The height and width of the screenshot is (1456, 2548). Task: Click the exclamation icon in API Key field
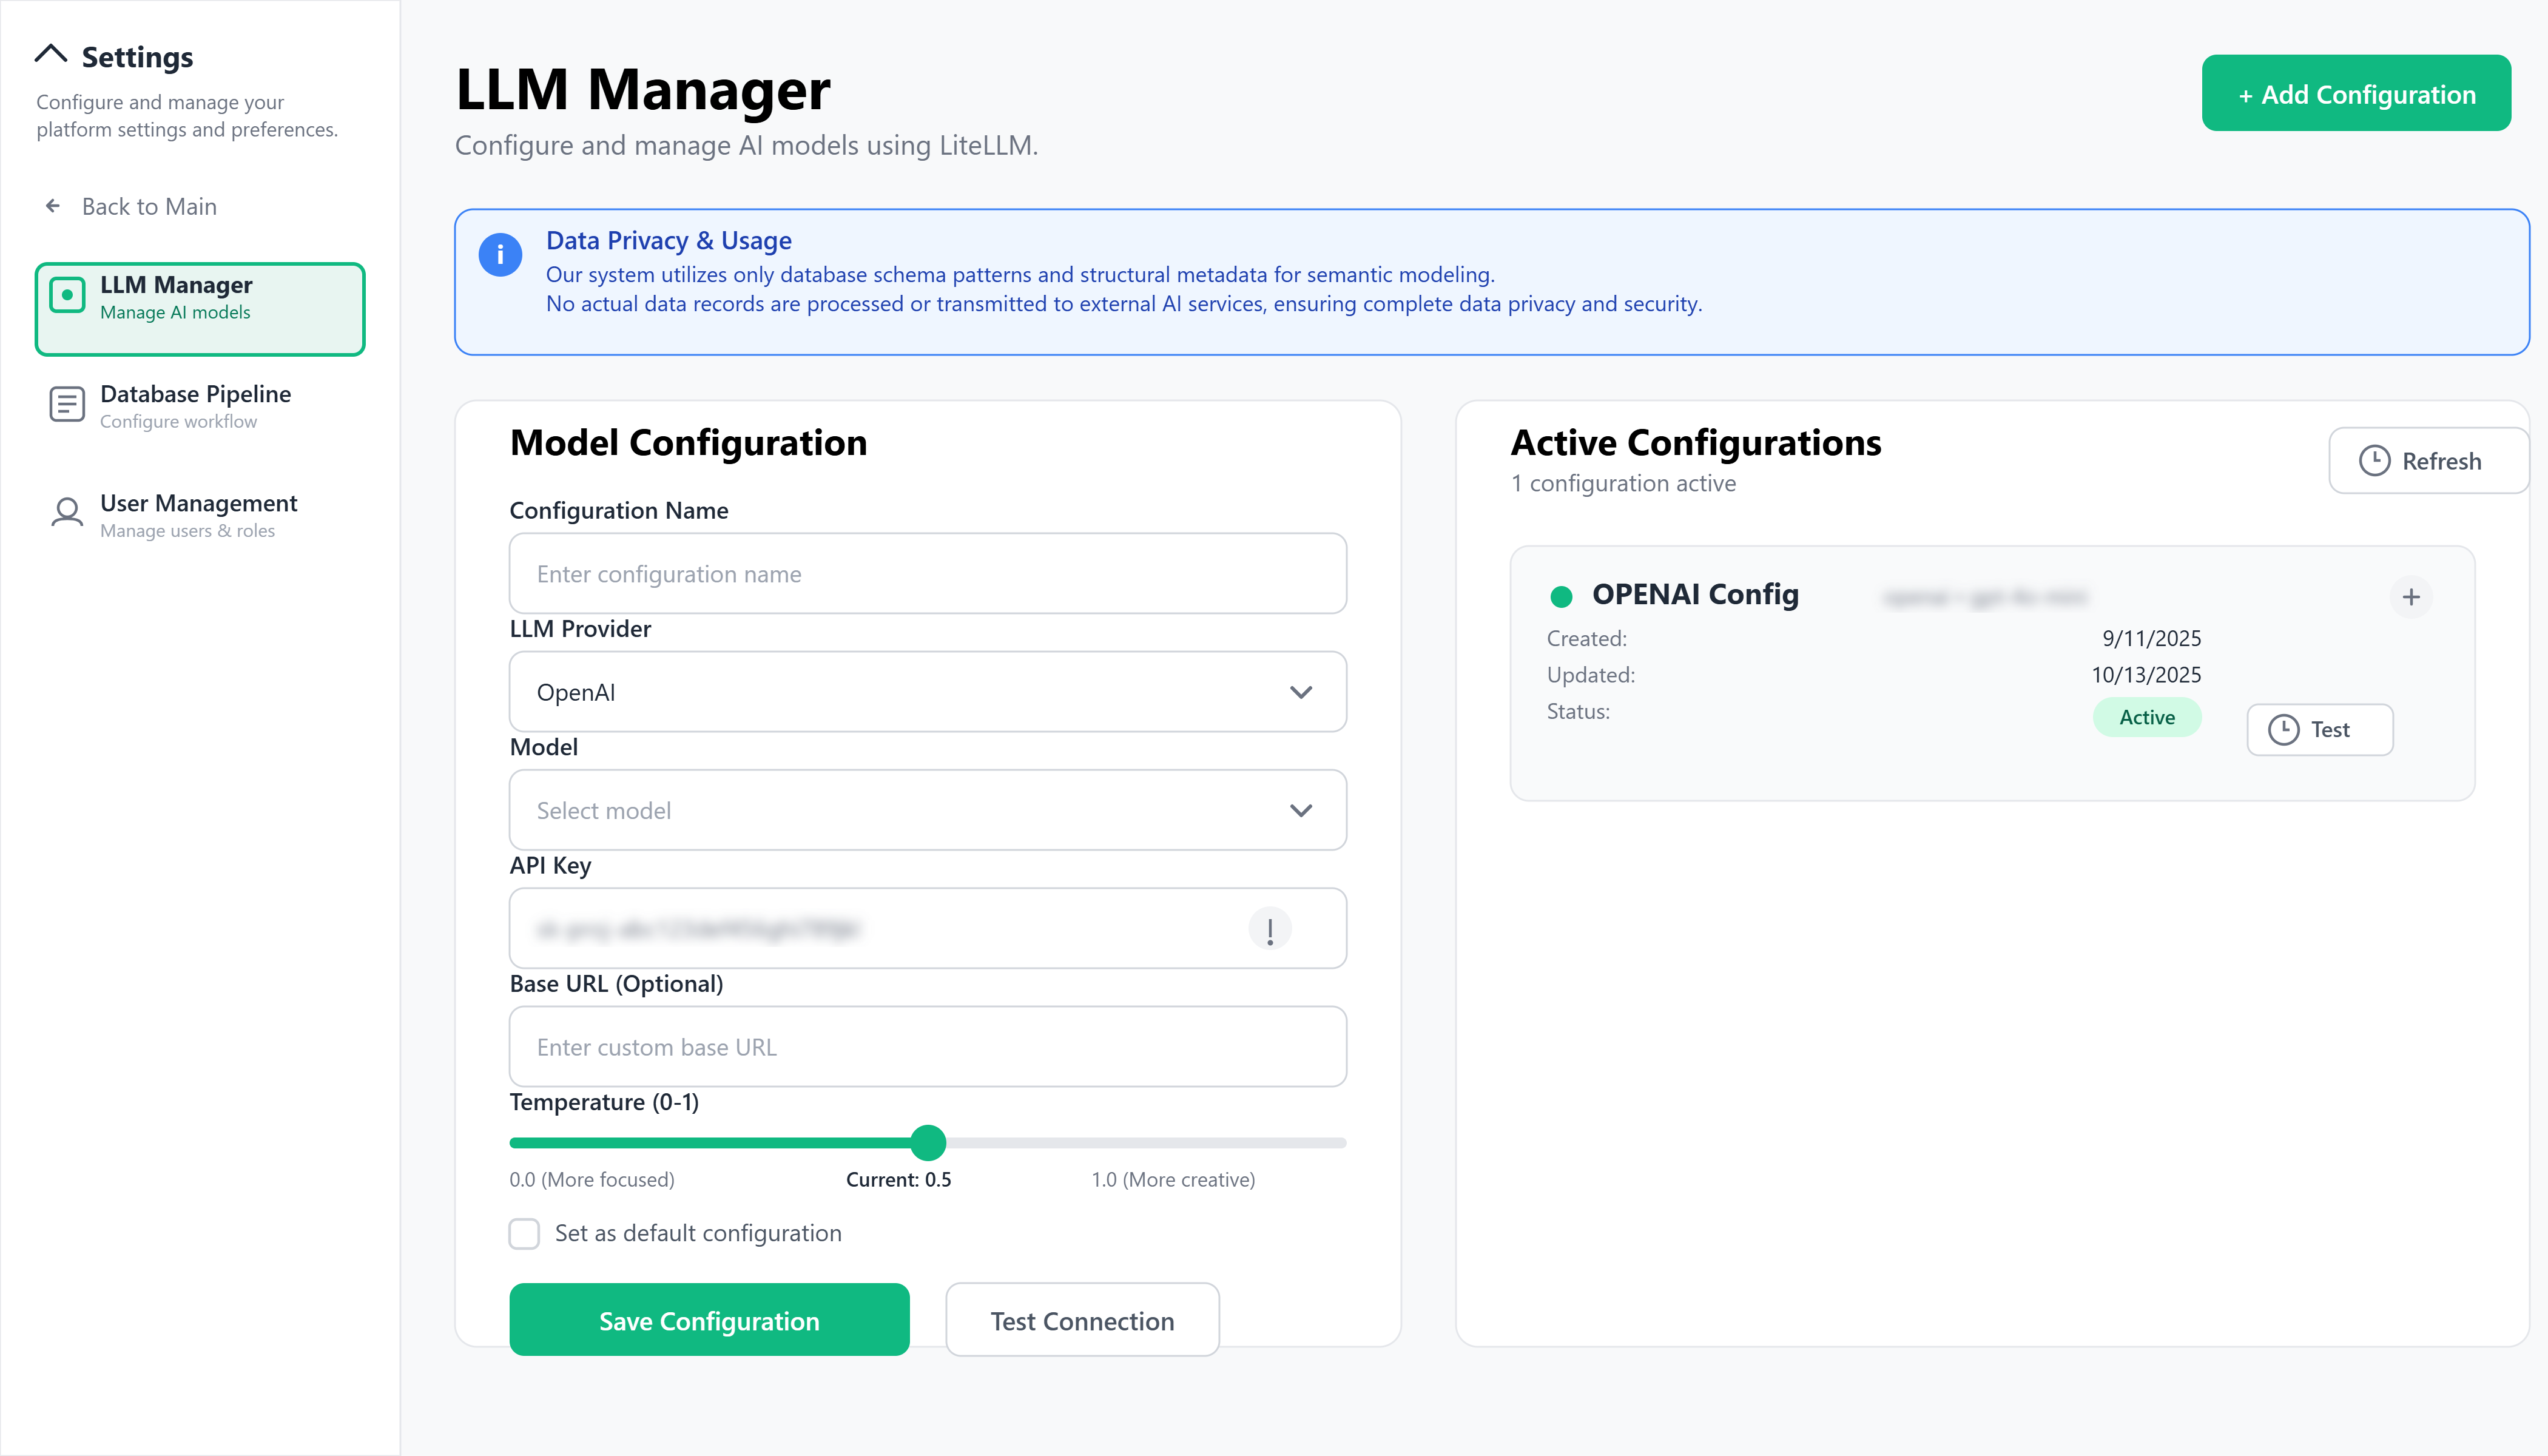(x=1270, y=929)
